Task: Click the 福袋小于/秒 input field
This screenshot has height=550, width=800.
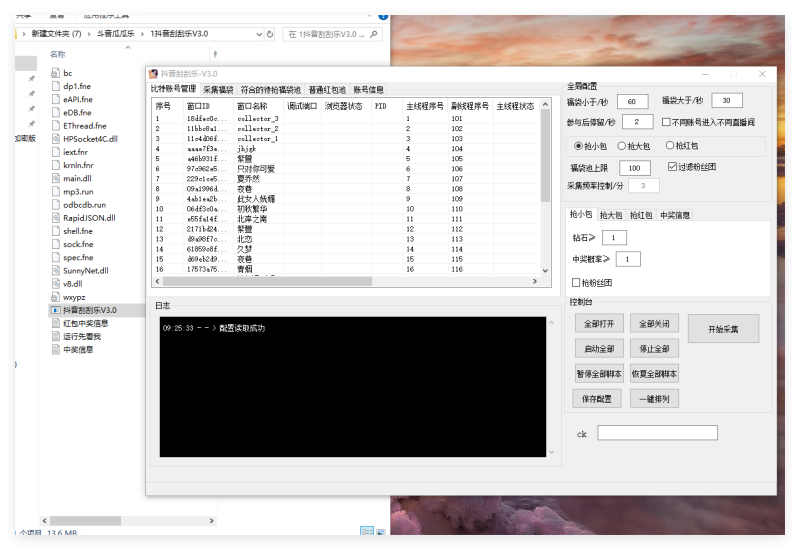Action: [x=632, y=102]
